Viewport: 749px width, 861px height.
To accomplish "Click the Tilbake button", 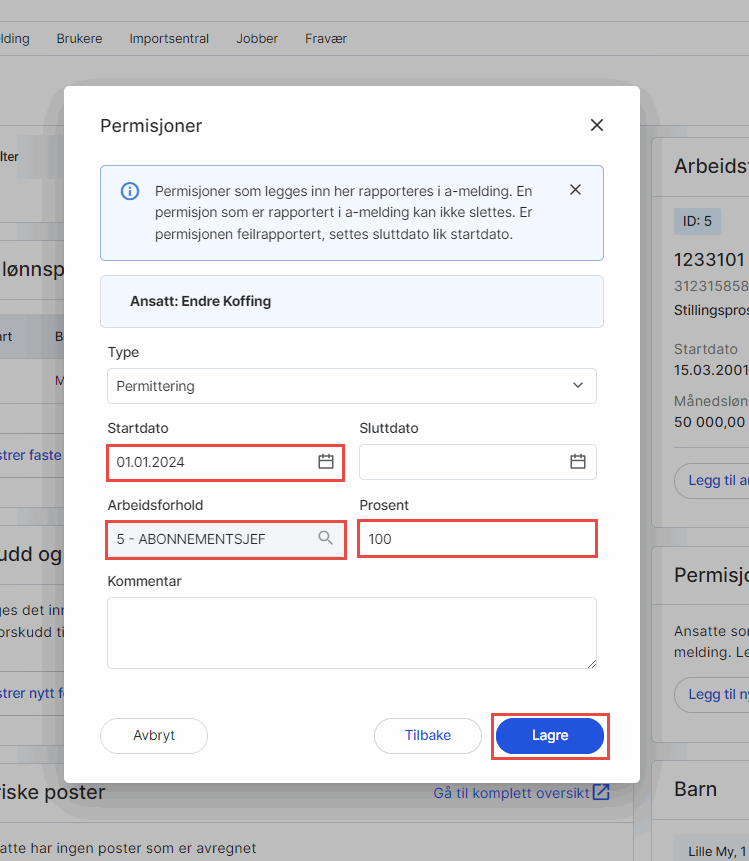I will [427, 735].
